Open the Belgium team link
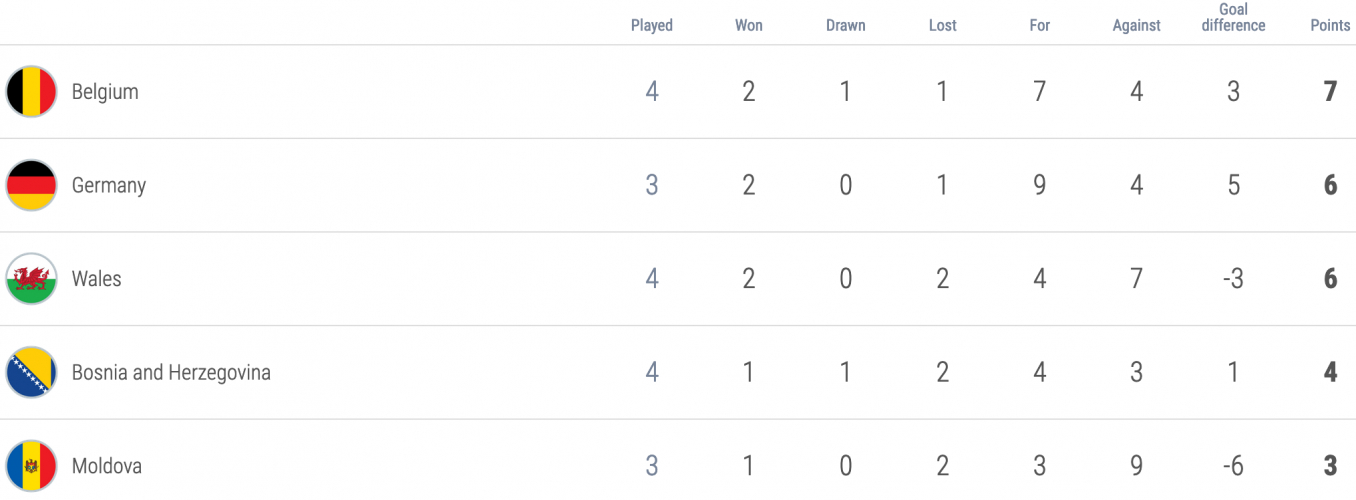 pos(105,92)
